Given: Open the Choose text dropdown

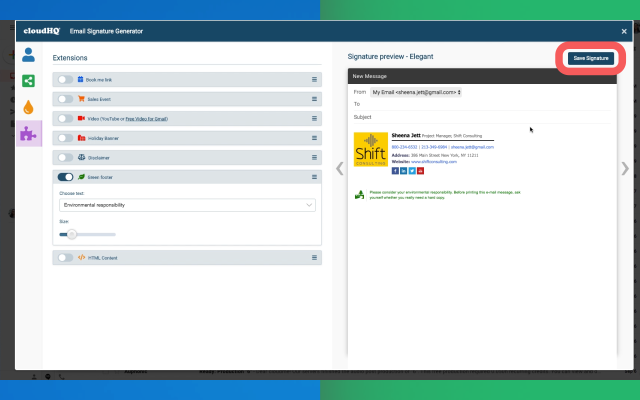Looking at the screenshot, I should (187, 205).
